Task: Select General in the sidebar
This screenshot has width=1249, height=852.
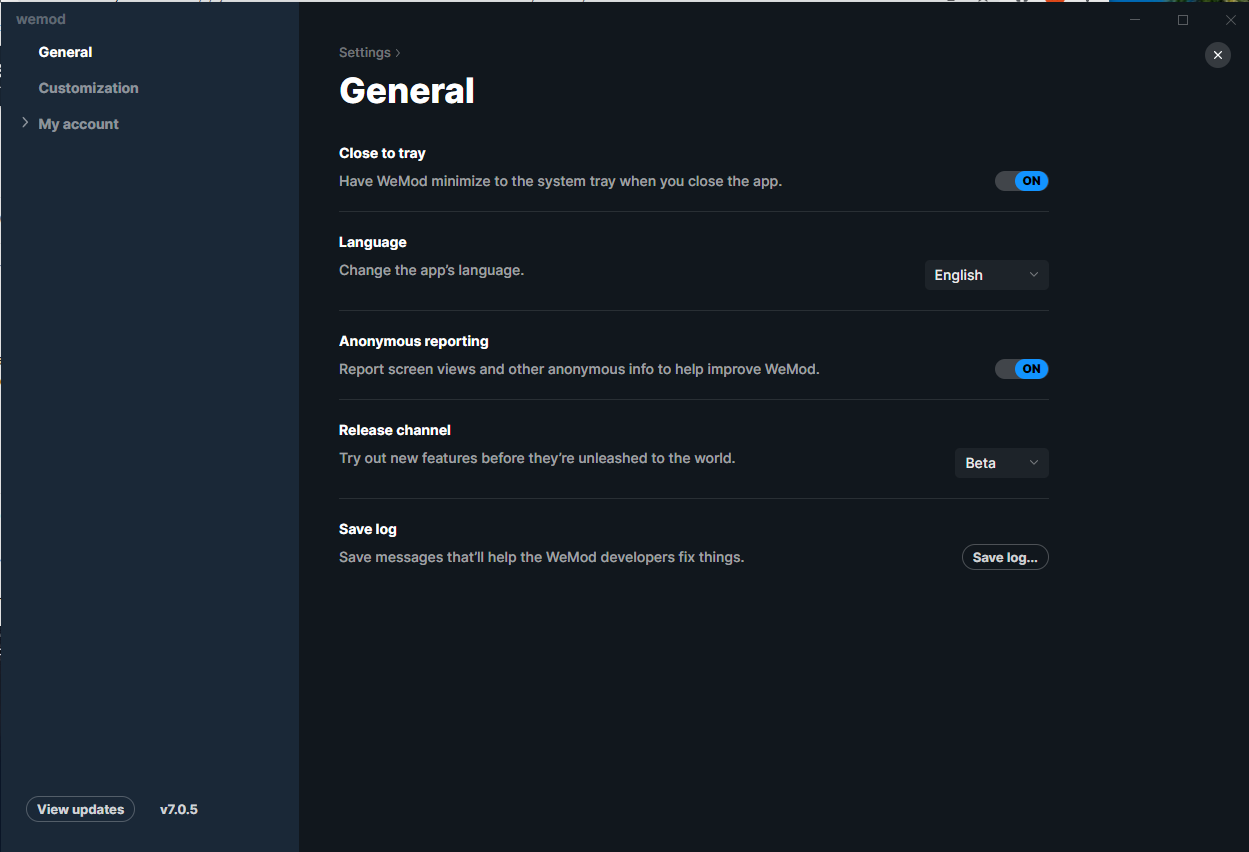Action: click(x=65, y=51)
